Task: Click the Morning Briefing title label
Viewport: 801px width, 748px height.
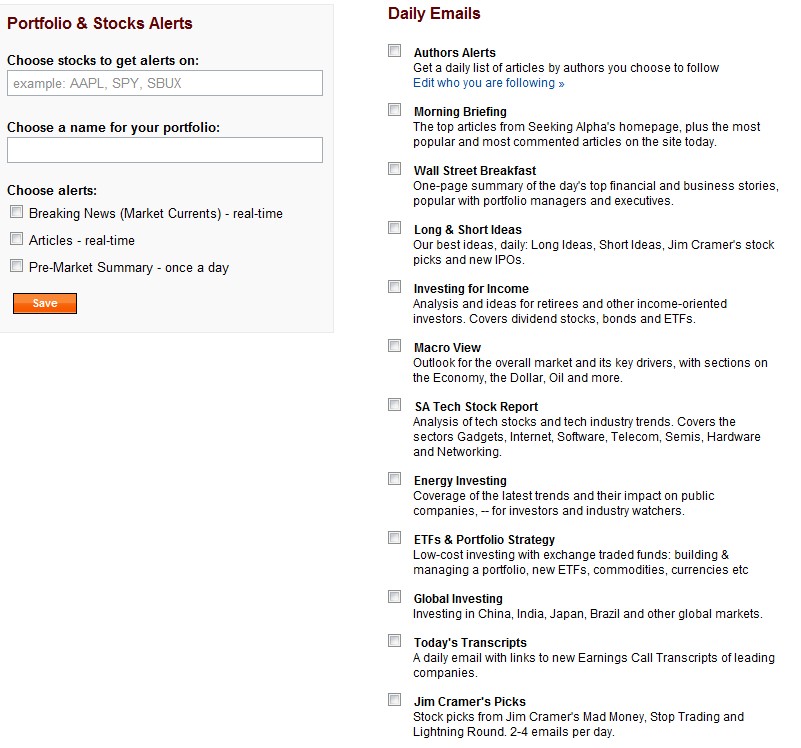Action: pyautogui.click(x=460, y=112)
